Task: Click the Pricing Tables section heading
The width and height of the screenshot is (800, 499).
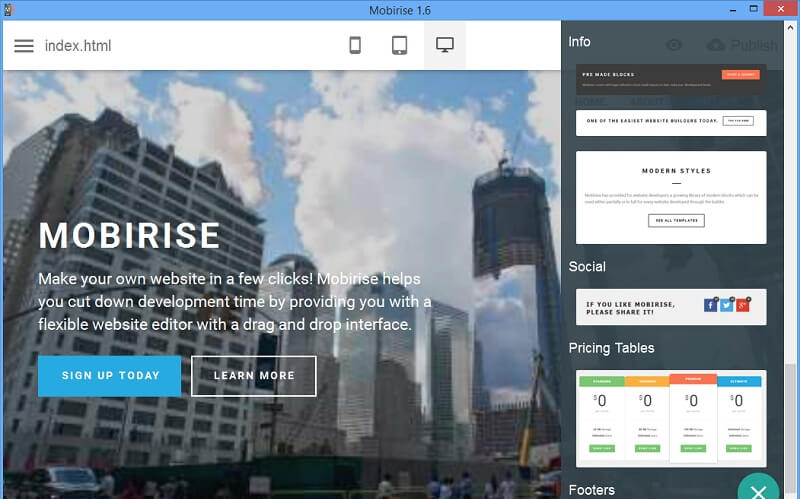Action: coord(611,348)
